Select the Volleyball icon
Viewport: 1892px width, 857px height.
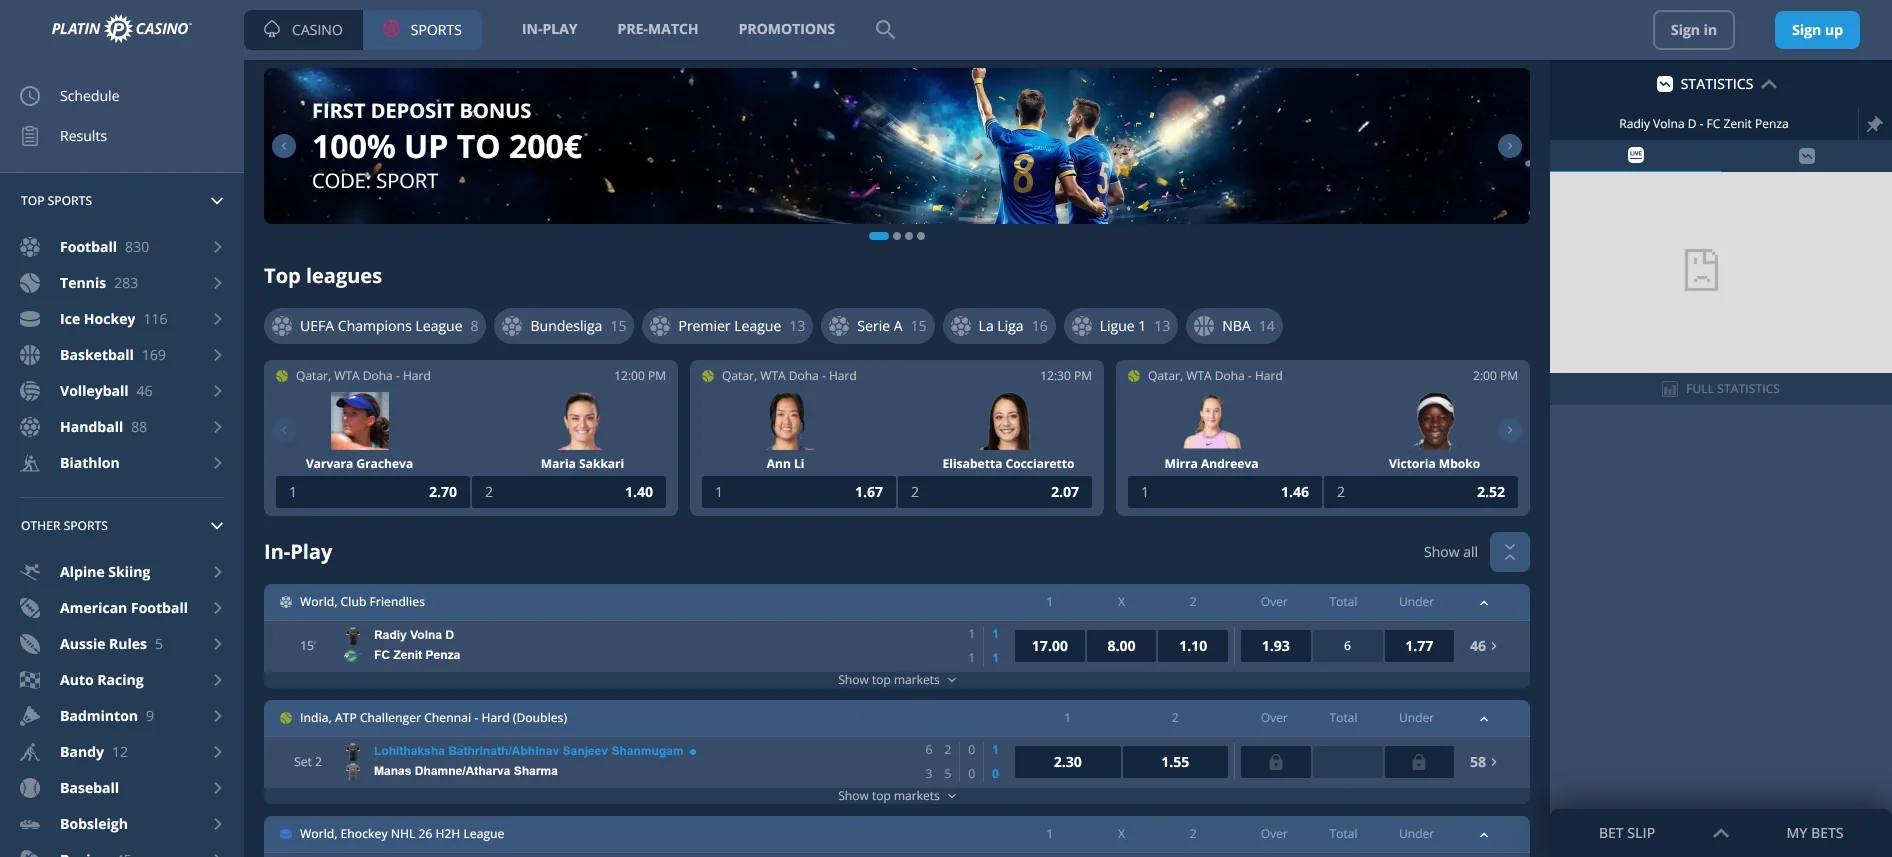pyautogui.click(x=31, y=391)
